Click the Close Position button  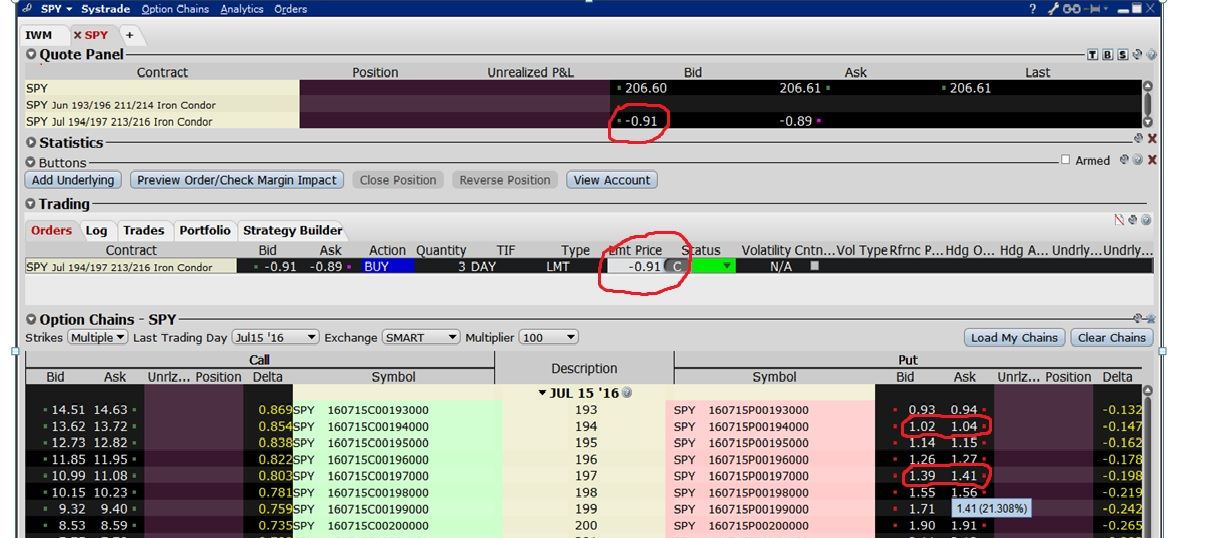coord(398,180)
